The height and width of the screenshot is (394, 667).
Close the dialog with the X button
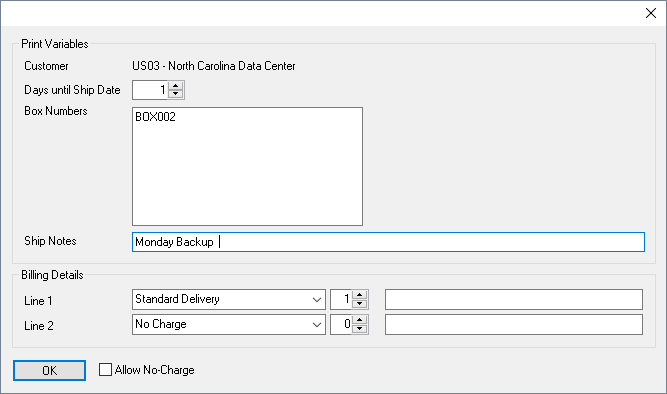click(x=650, y=13)
